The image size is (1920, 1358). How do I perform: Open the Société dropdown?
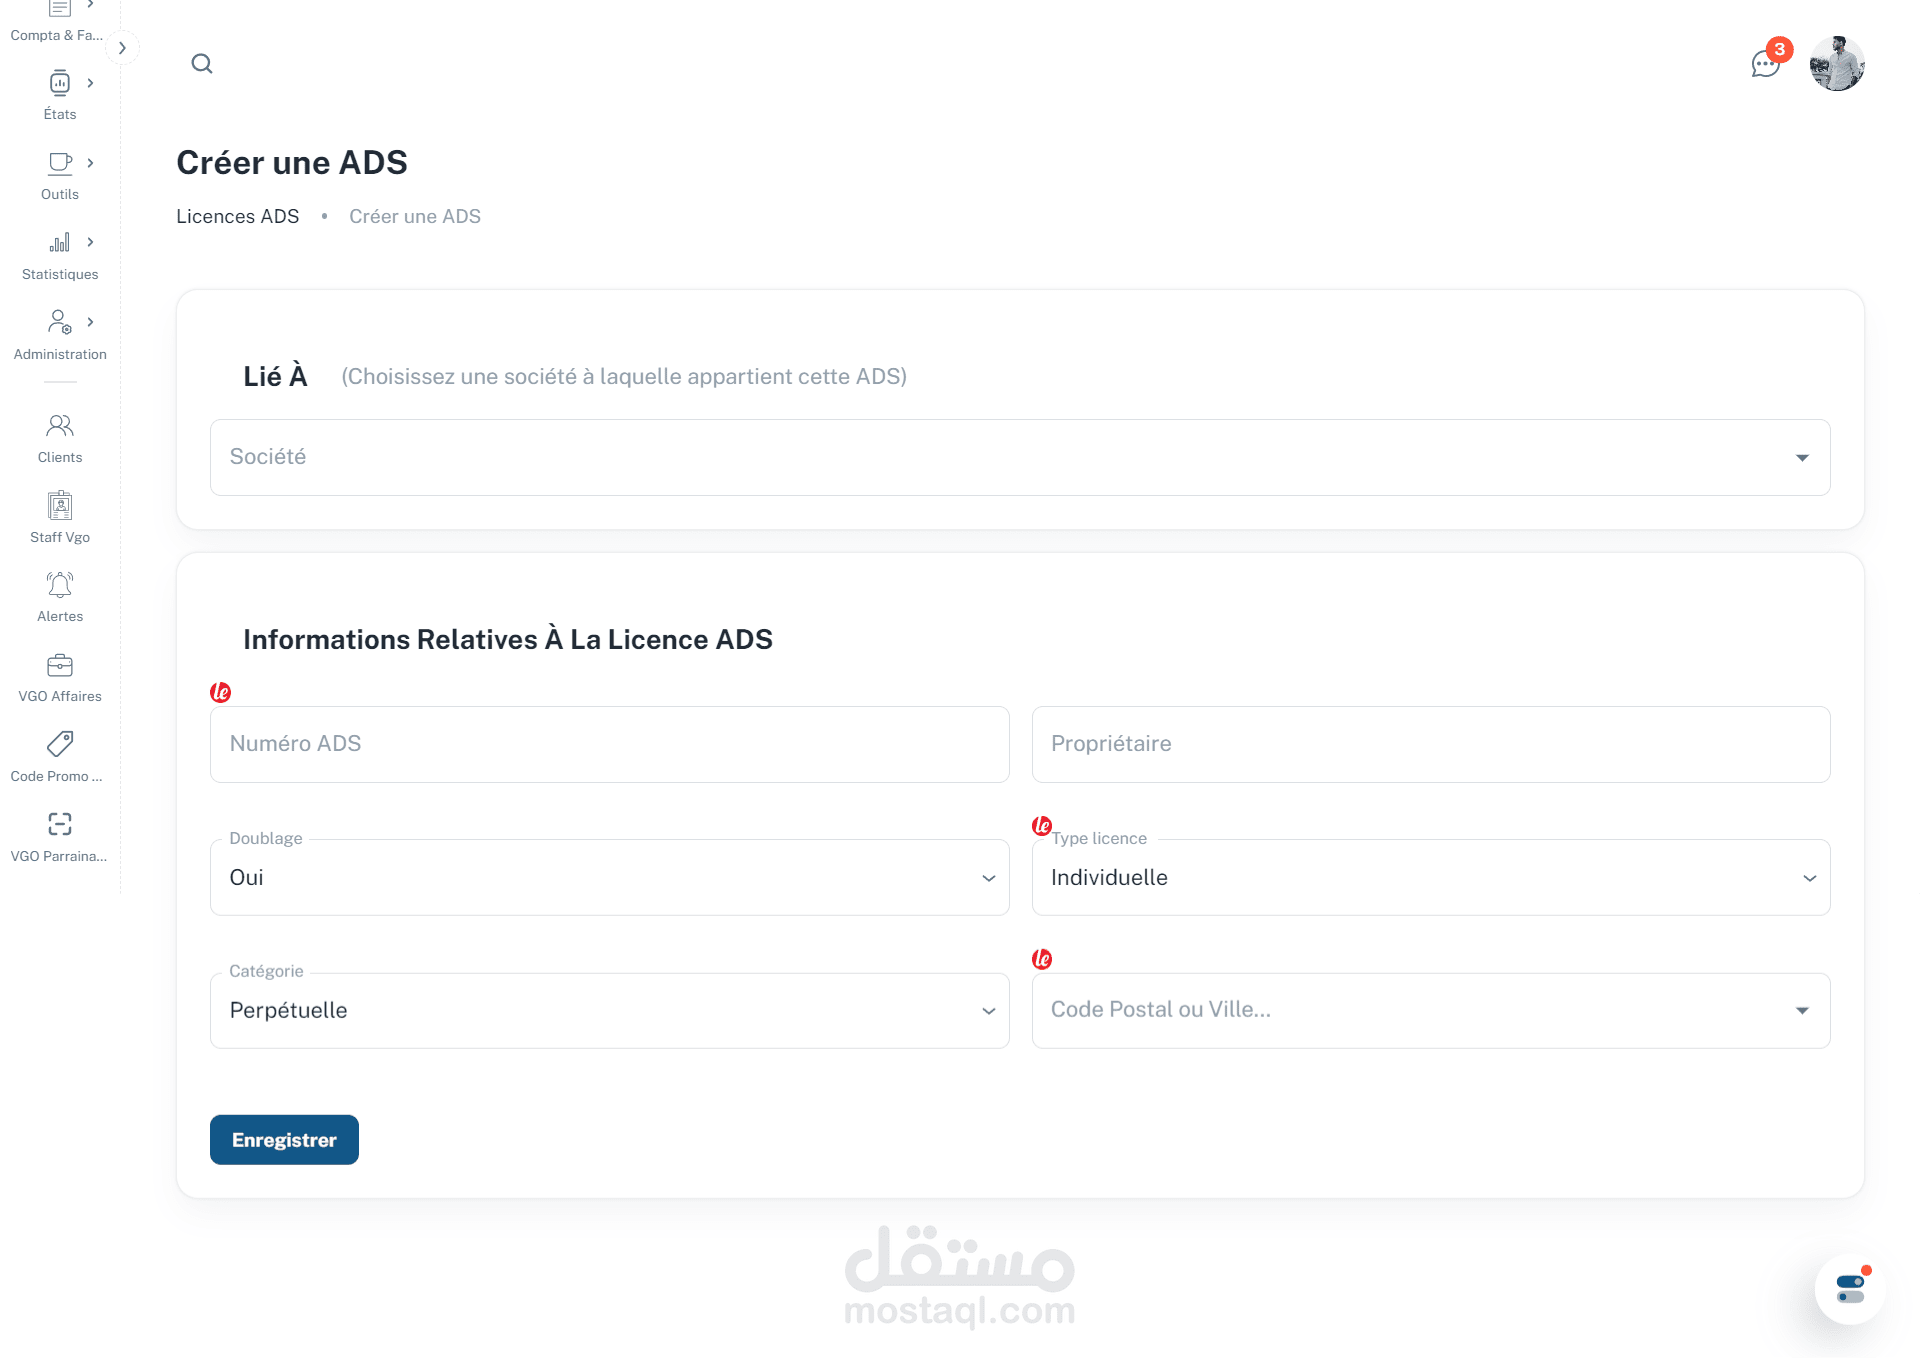click(1019, 457)
